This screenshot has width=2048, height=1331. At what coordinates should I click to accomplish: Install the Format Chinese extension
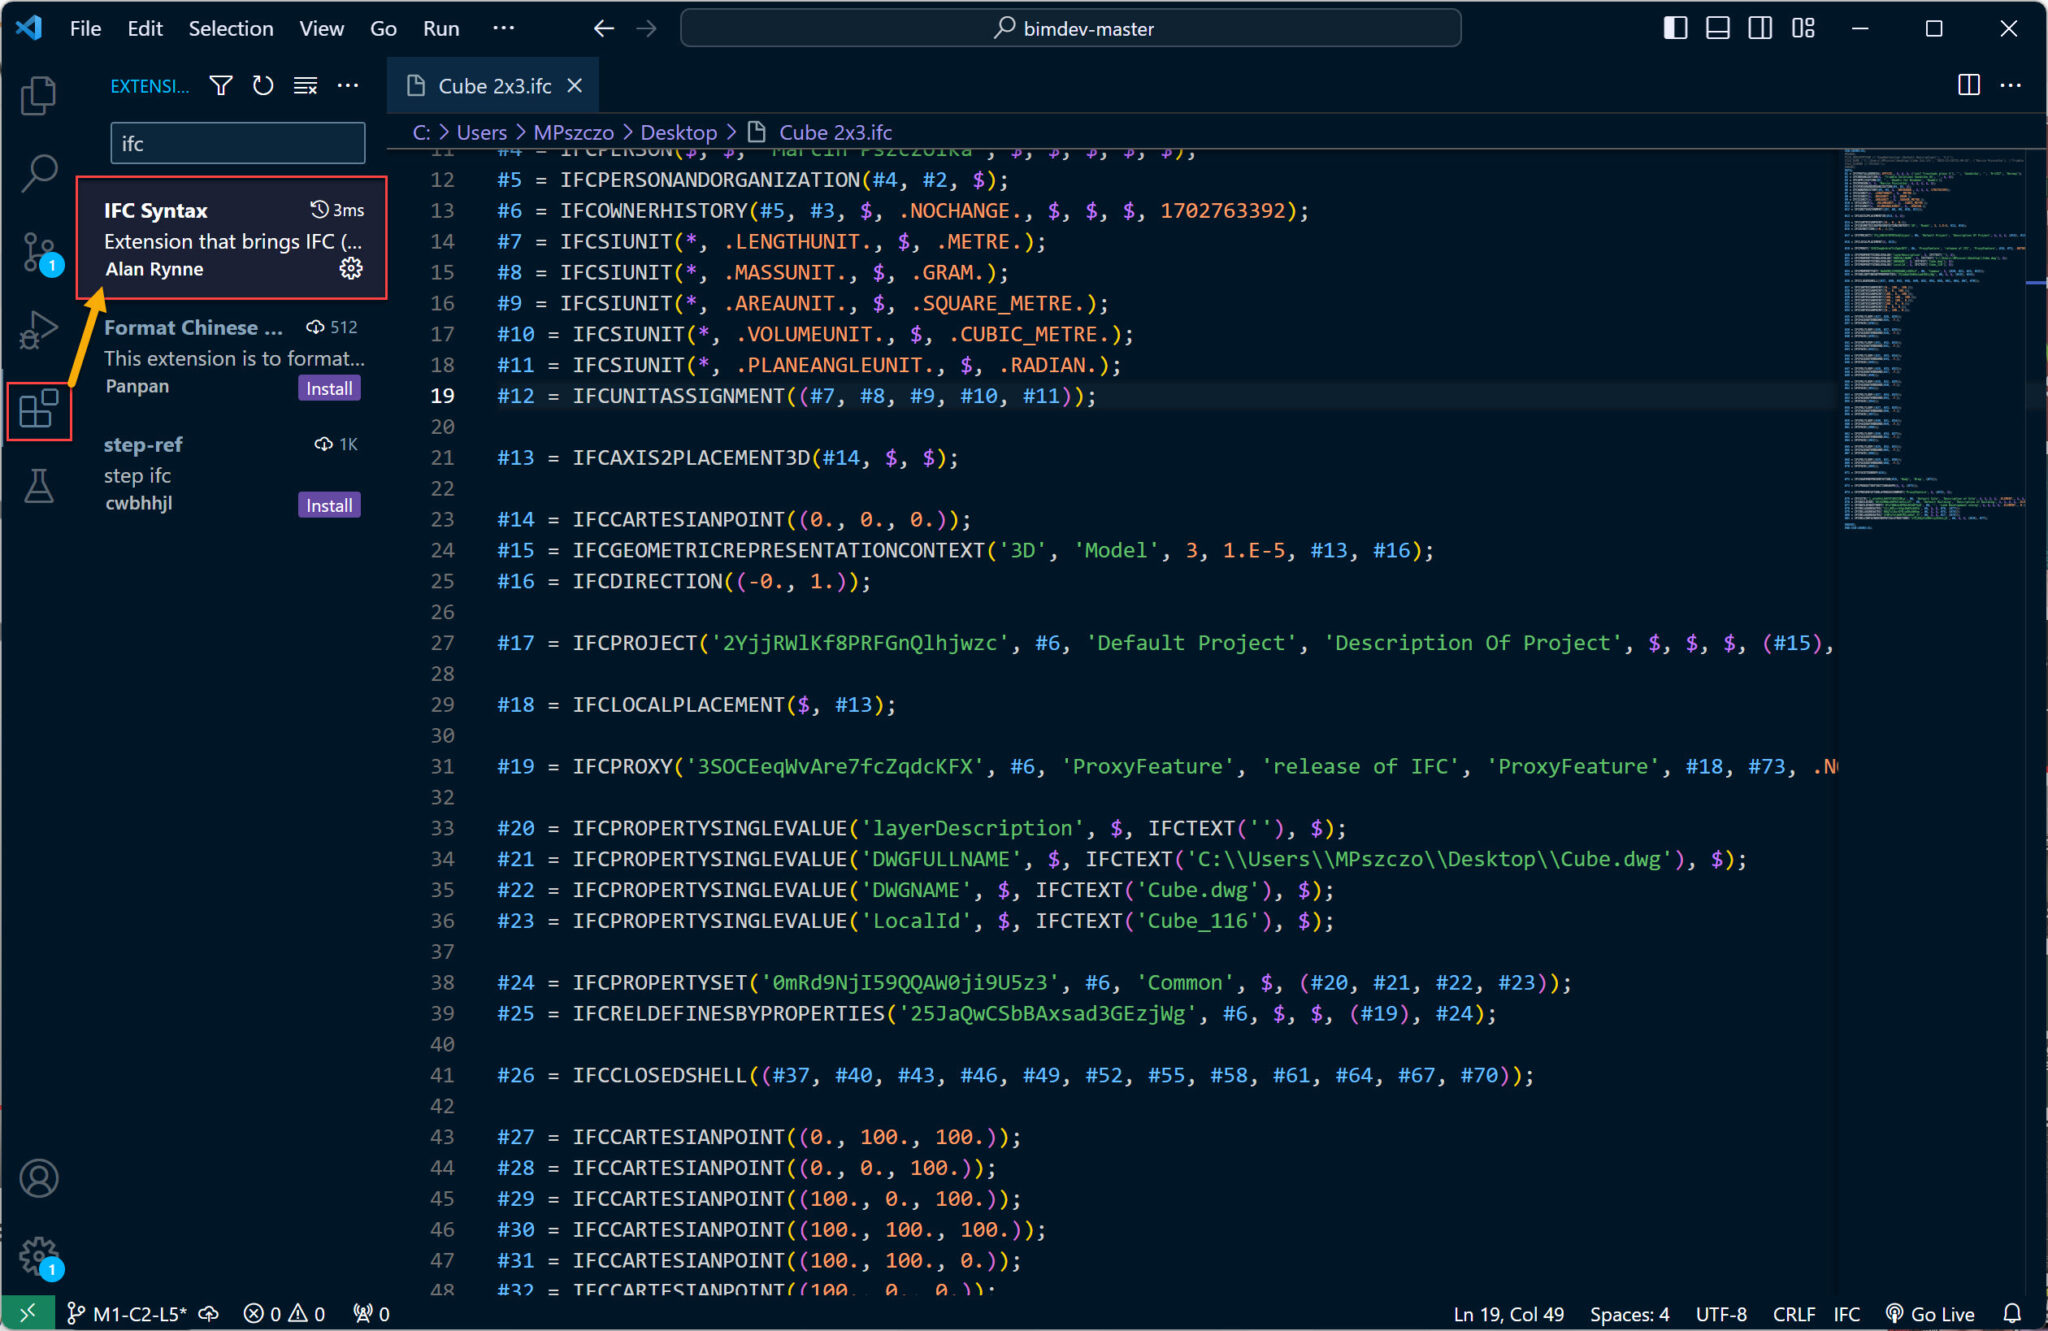[329, 388]
